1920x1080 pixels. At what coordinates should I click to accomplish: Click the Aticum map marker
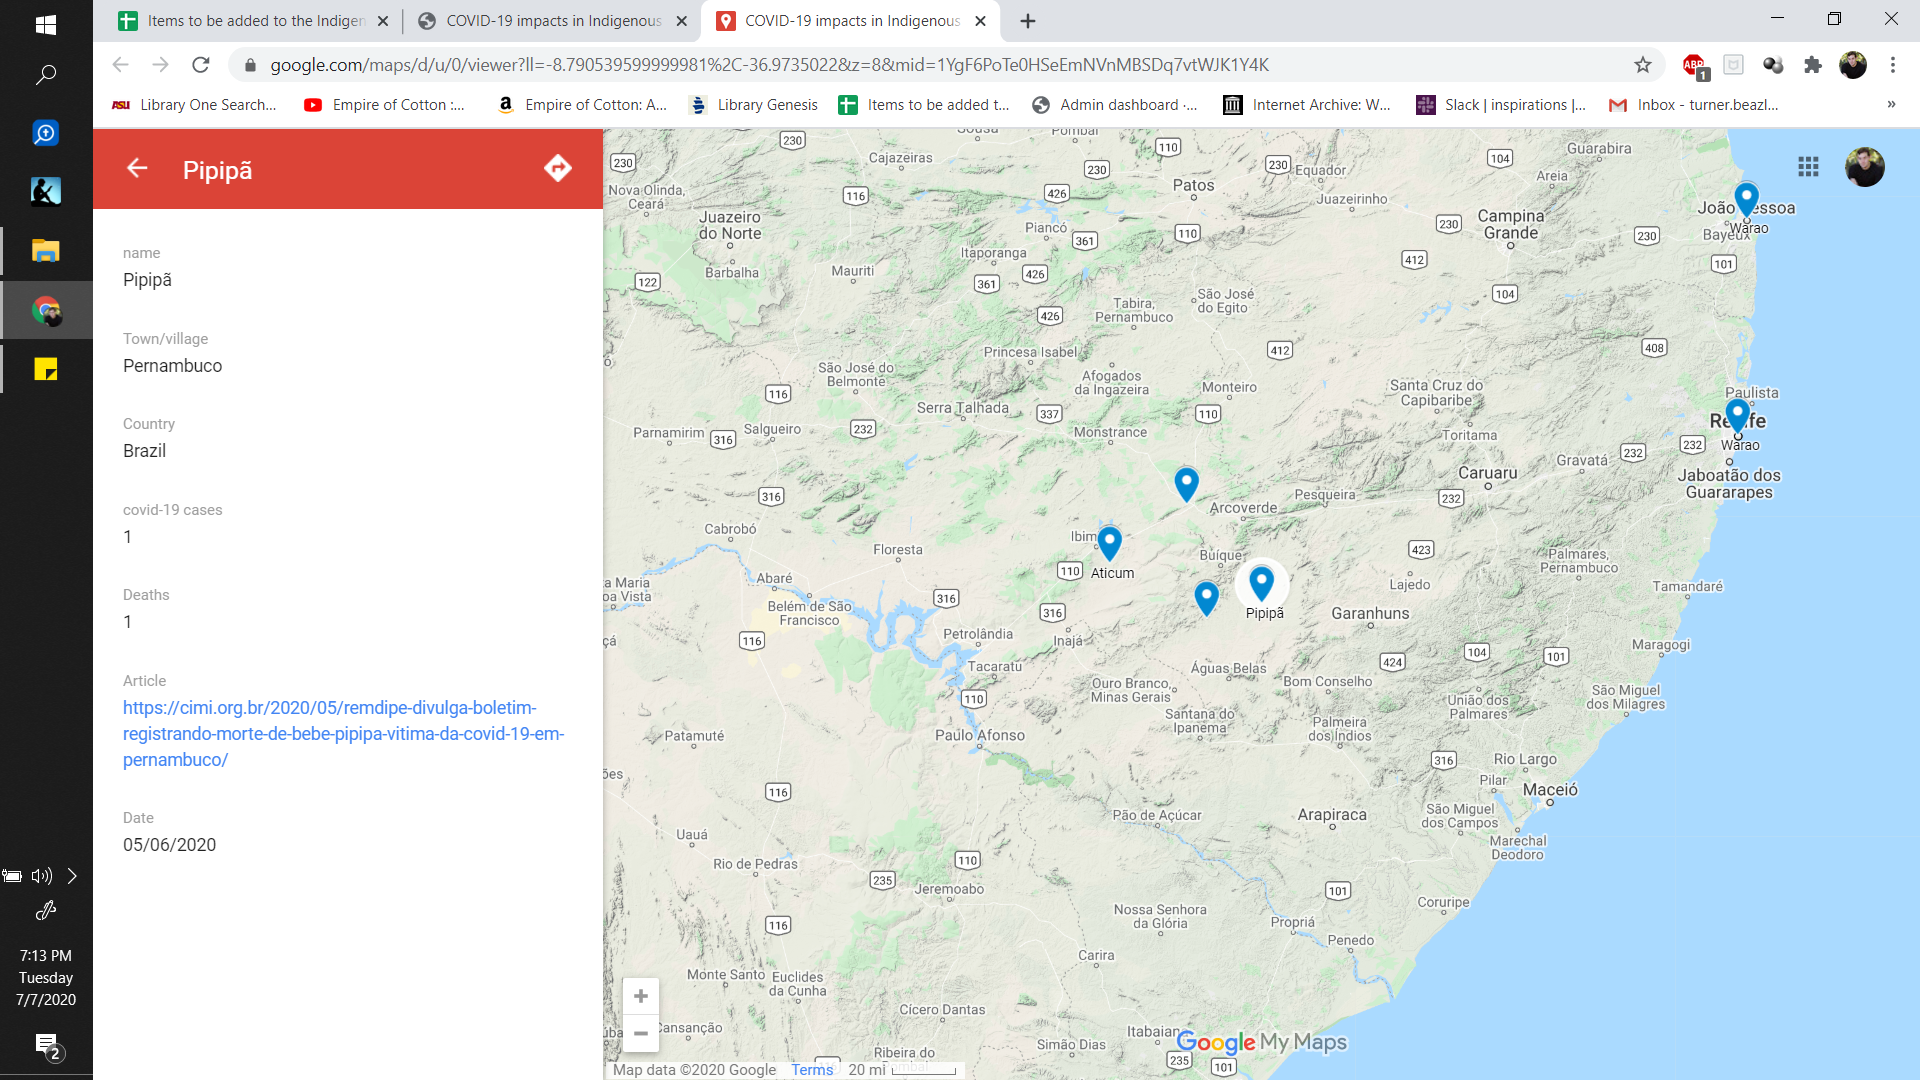[x=1109, y=542]
